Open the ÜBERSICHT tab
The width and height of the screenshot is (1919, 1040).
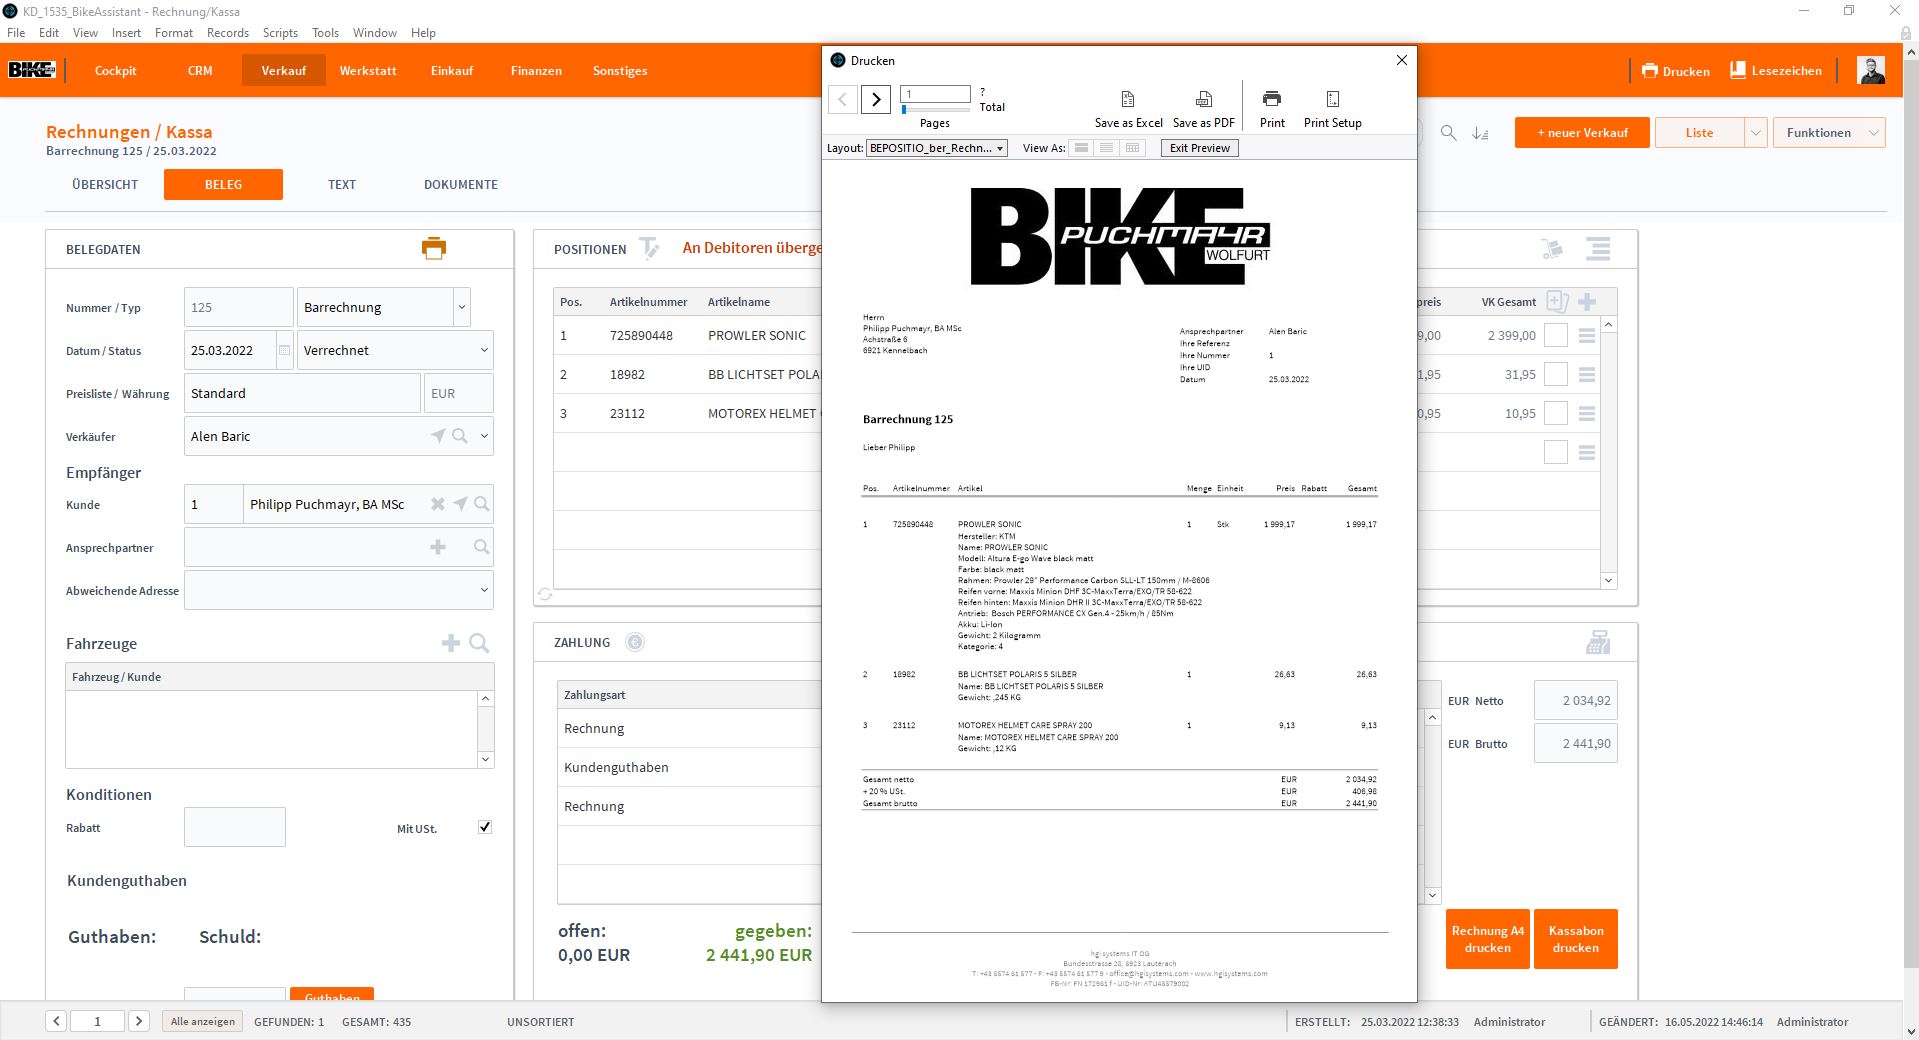point(105,184)
